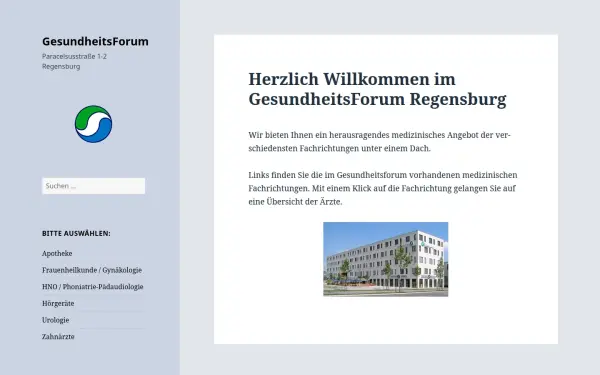Click the green and blue circular logo
Screen dimensions: 600x375
[x=93, y=124]
